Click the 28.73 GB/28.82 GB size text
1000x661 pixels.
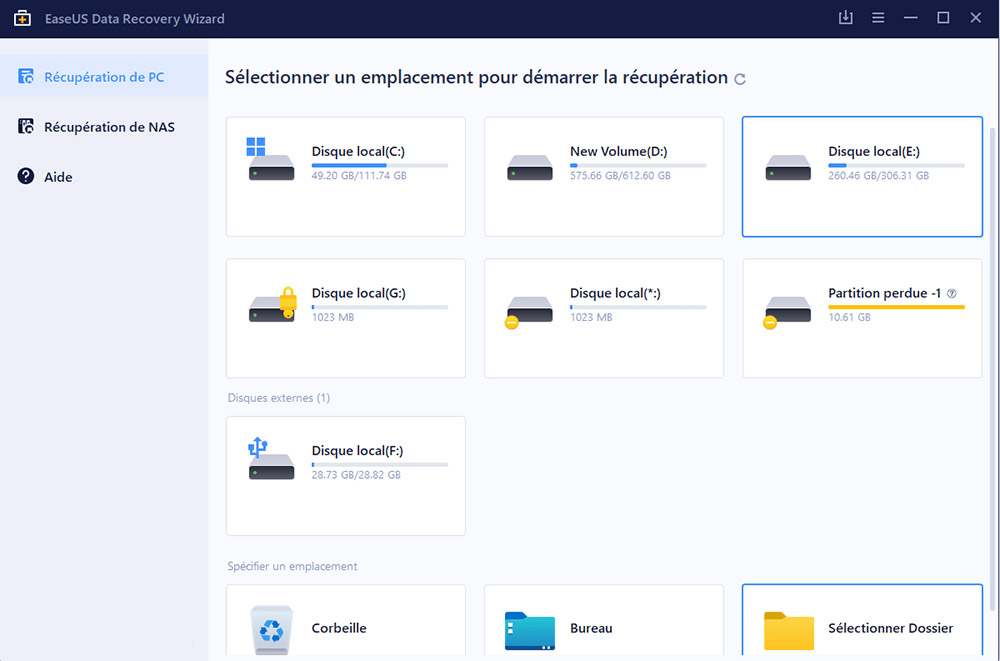point(356,475)
